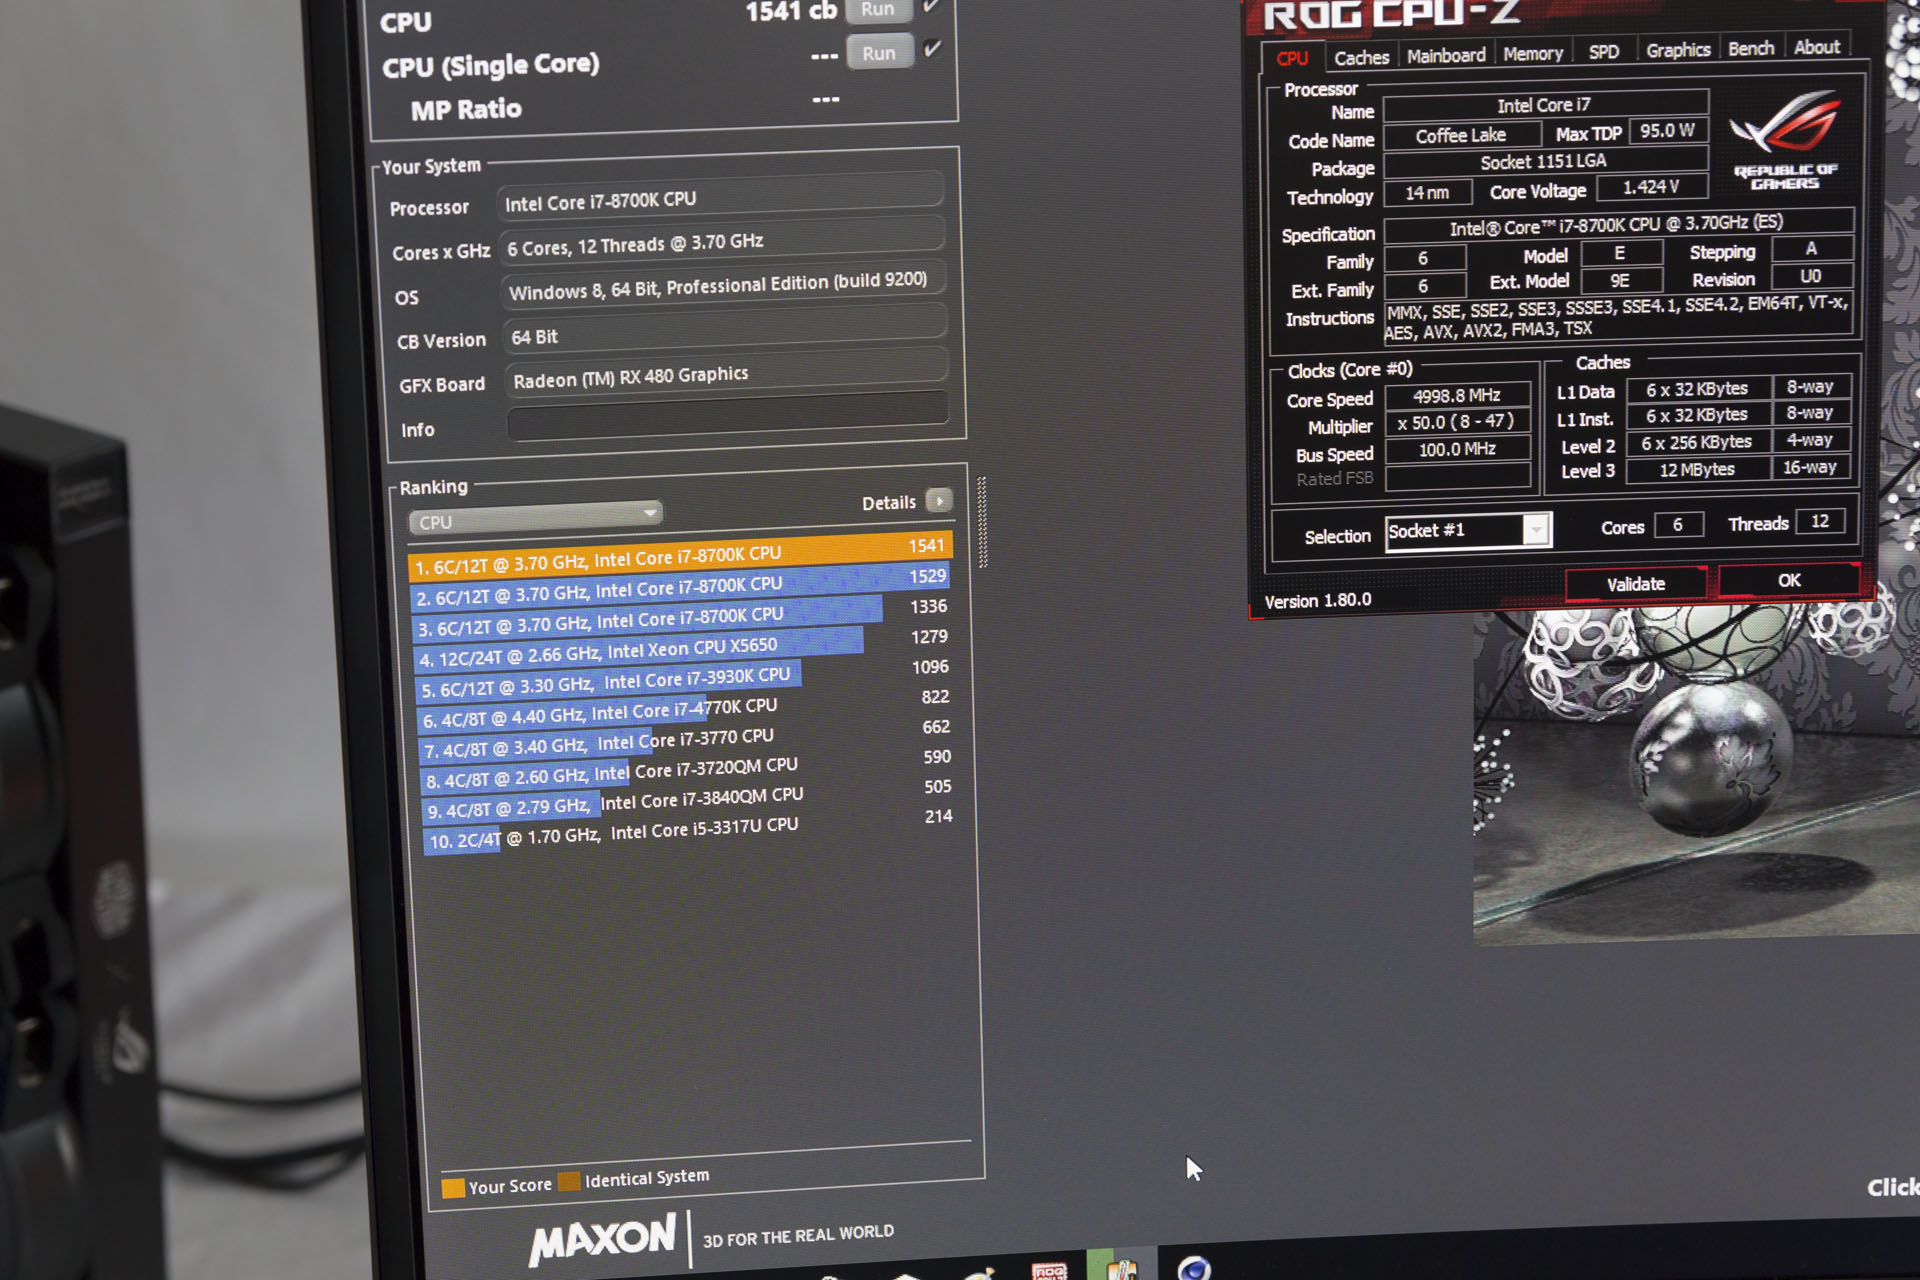Open the CPU ranking dropdown
Image resolution: width=1920 pixels, height=1280 pixels.
click(536, 518)
